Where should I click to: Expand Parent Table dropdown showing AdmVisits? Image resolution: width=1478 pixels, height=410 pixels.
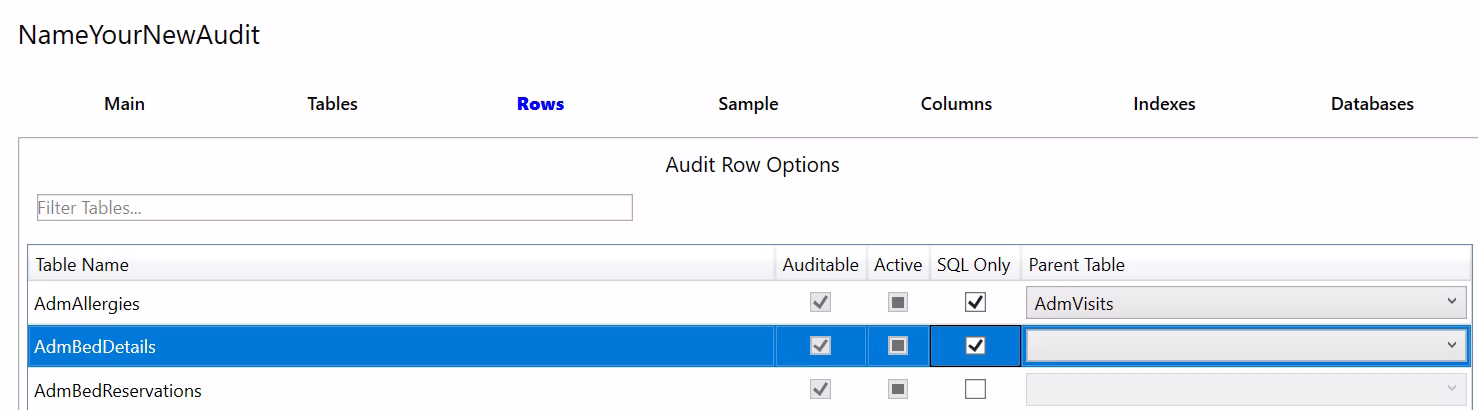[x=1246, y=302]
